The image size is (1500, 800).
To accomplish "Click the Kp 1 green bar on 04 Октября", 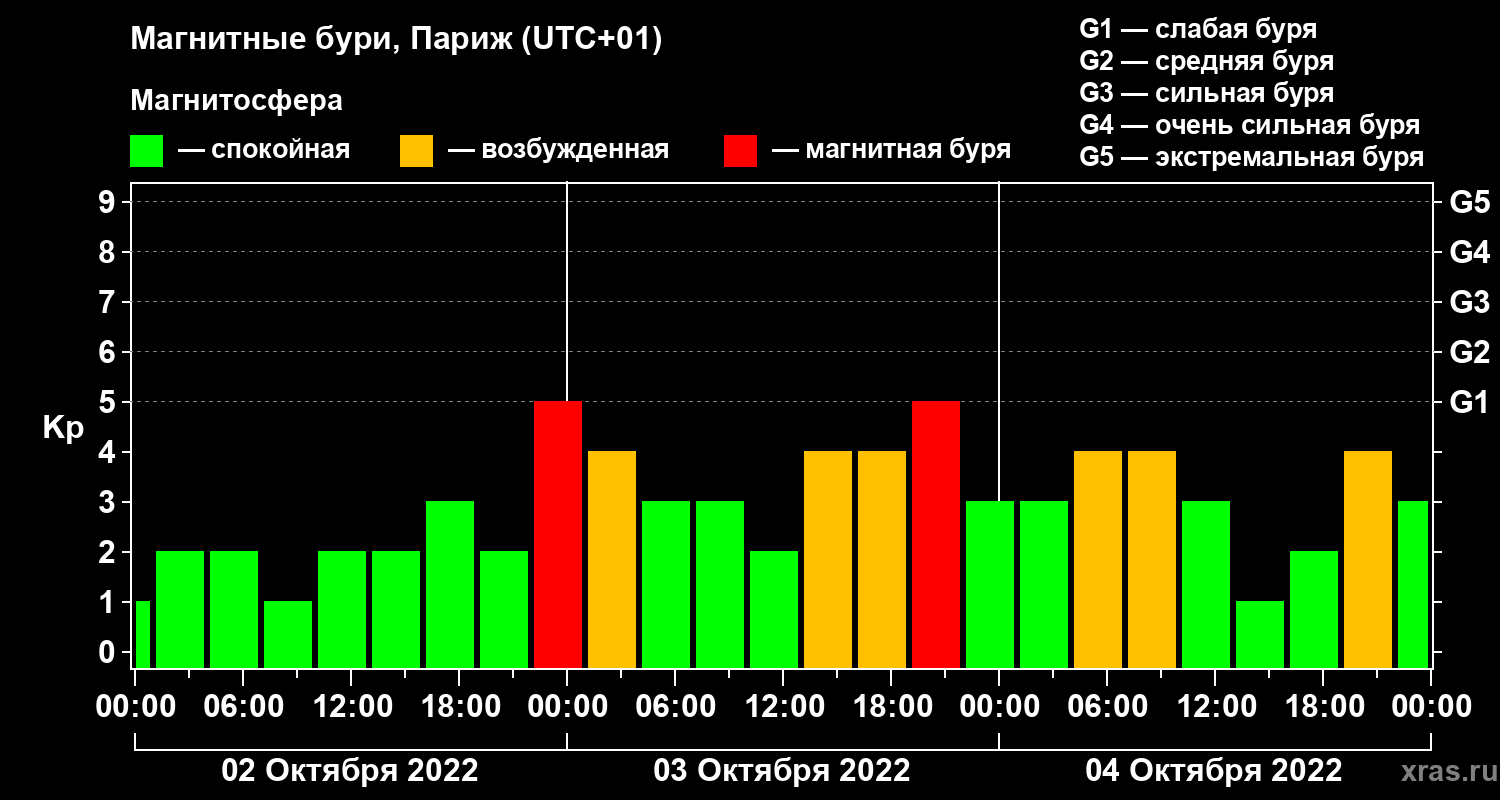I will 1260,635.
